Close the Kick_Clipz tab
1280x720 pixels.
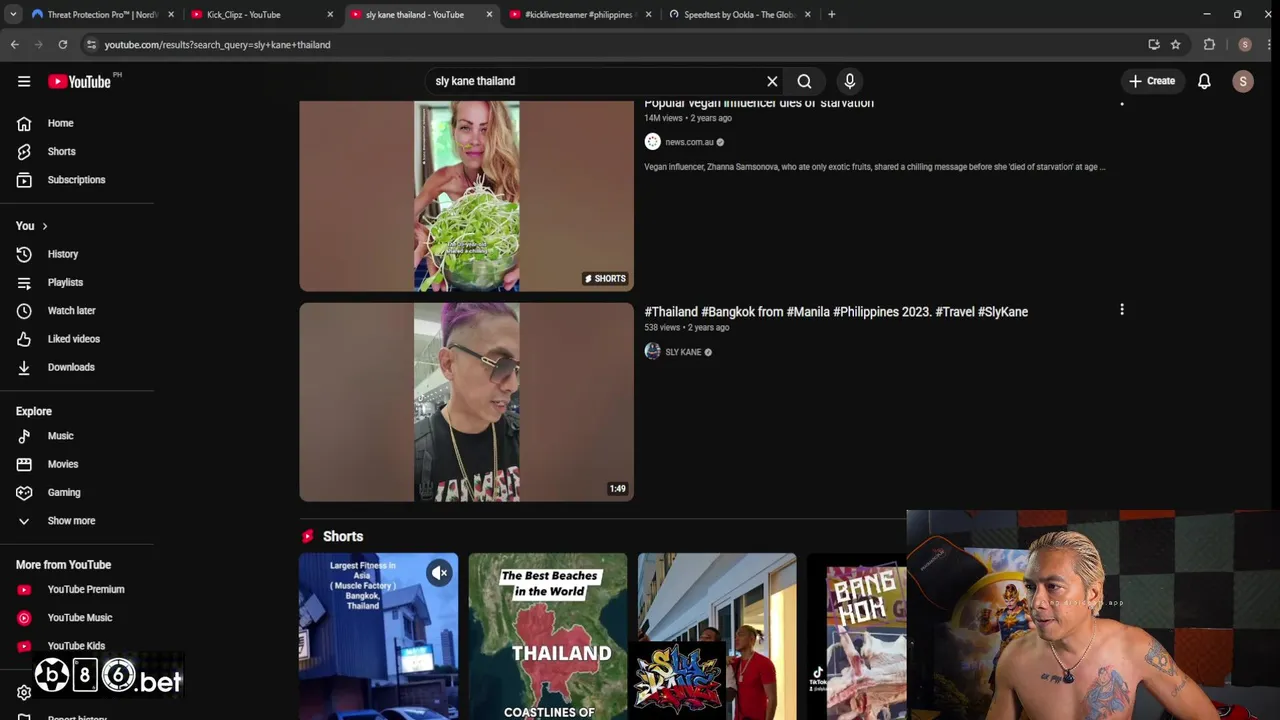coord(330,14)
